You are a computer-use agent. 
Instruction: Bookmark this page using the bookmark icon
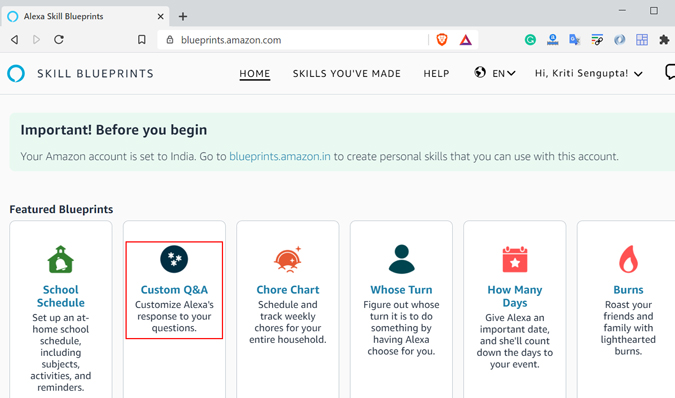(x=142, y=40)
